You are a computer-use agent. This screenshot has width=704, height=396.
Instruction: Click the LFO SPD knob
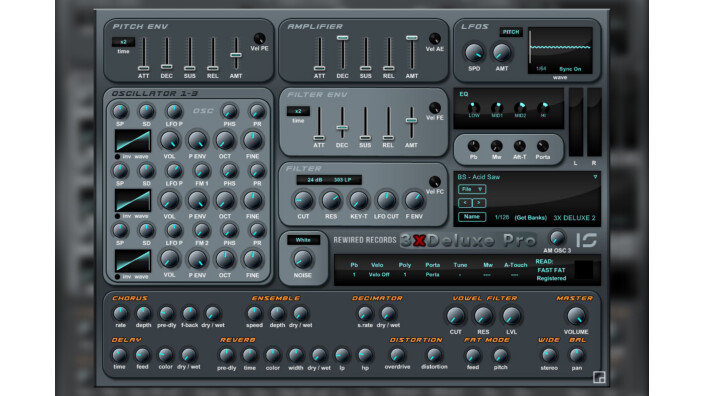pos(474,53)
